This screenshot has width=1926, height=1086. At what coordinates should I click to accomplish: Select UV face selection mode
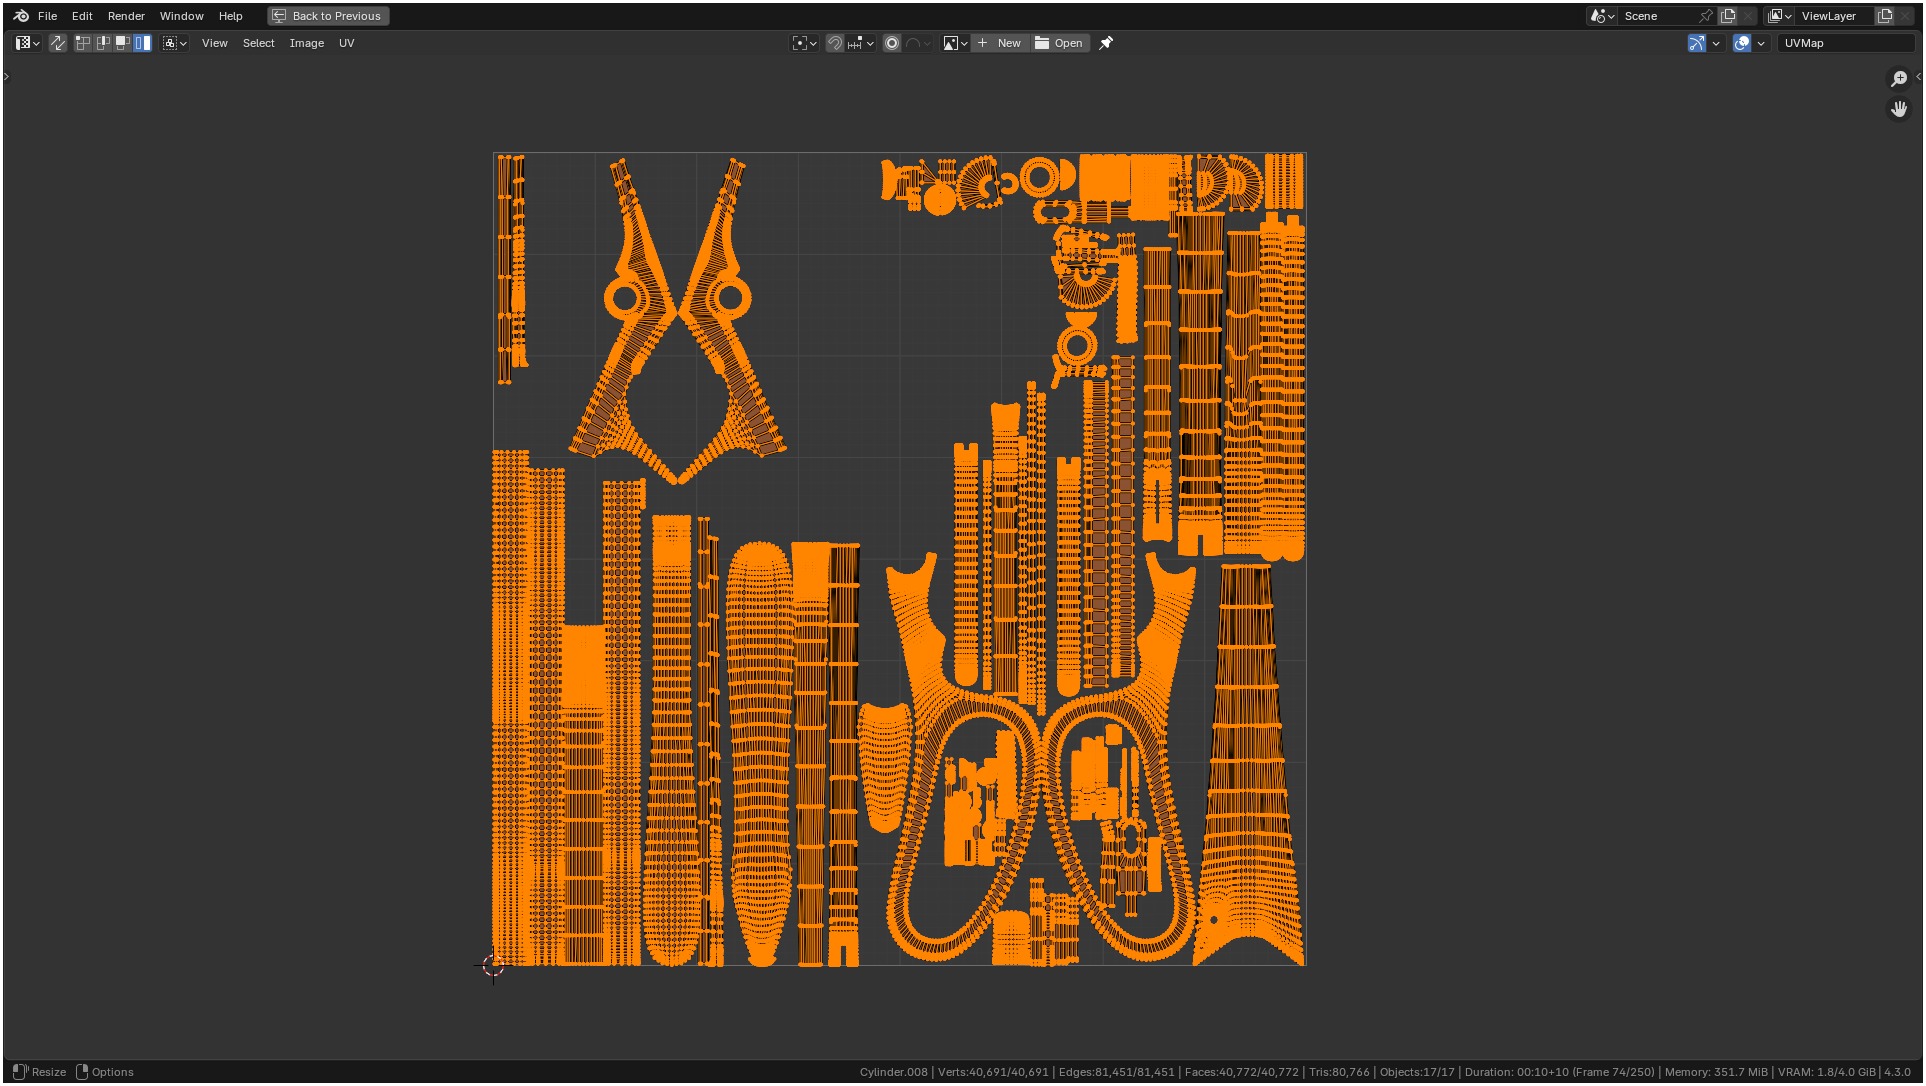(123, 43)
